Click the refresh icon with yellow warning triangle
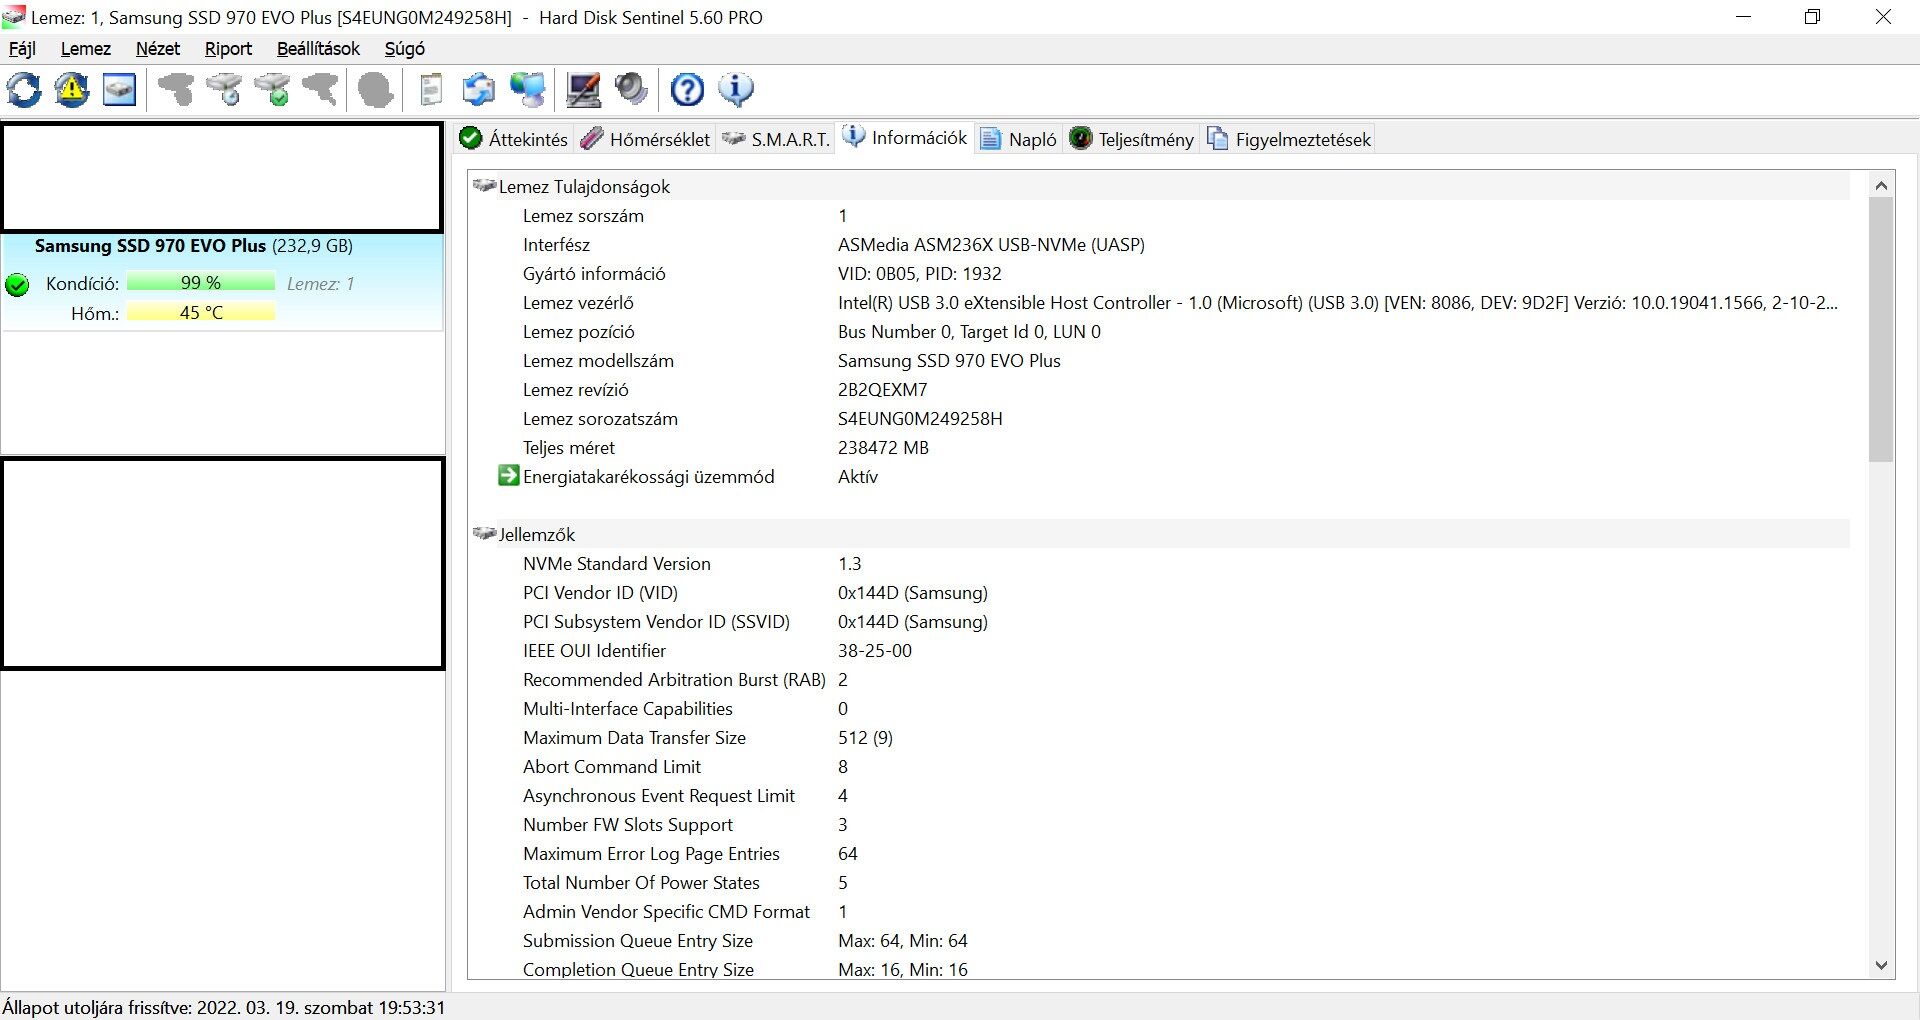The image size is (1920, 1020). point(72,90)
